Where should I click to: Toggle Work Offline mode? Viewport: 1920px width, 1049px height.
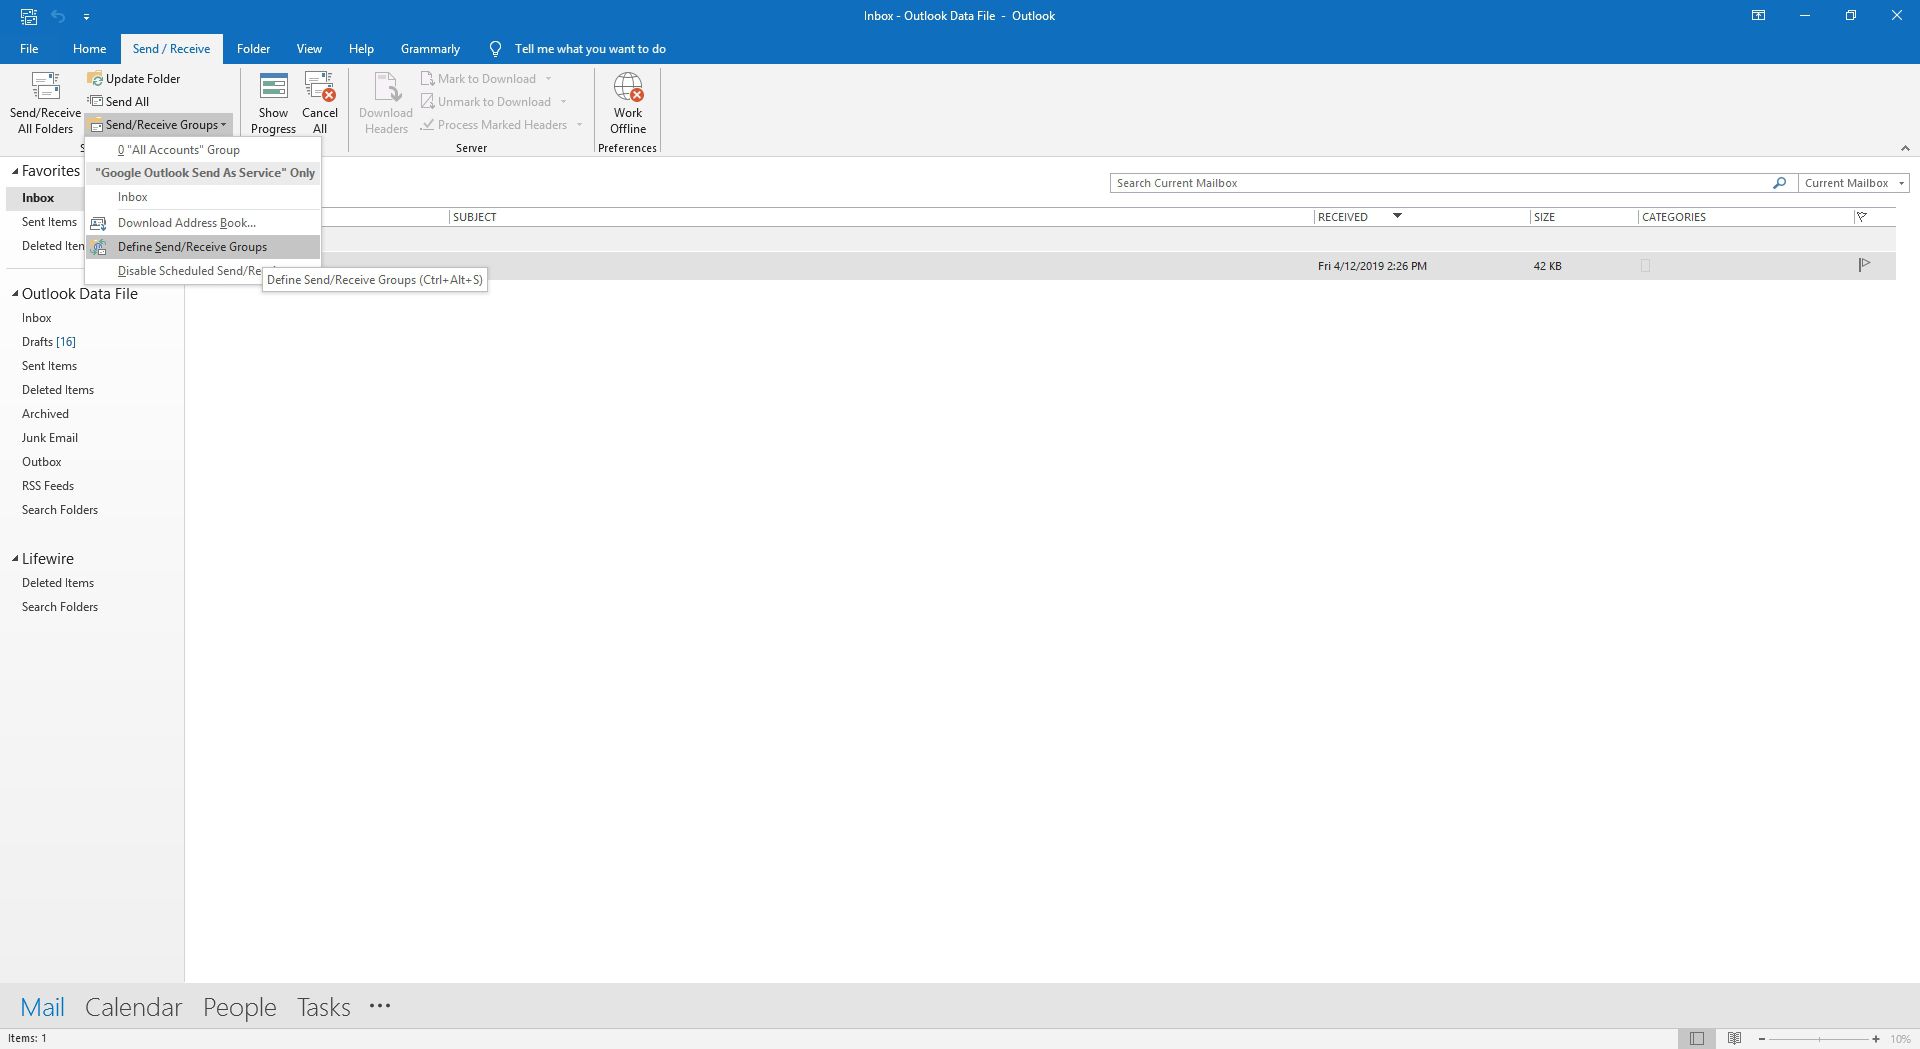coord(628,102)
